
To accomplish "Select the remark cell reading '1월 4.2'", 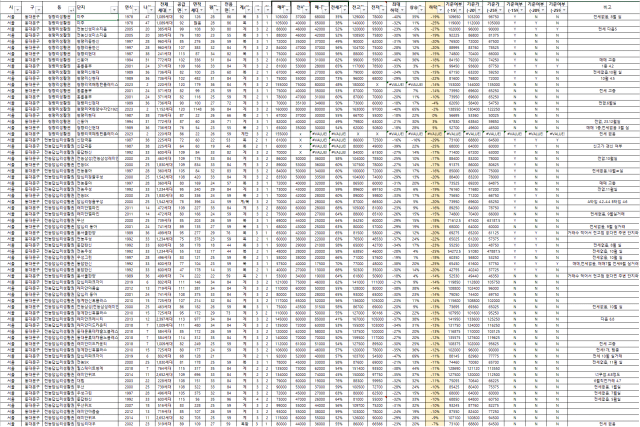I will point(604,66).
